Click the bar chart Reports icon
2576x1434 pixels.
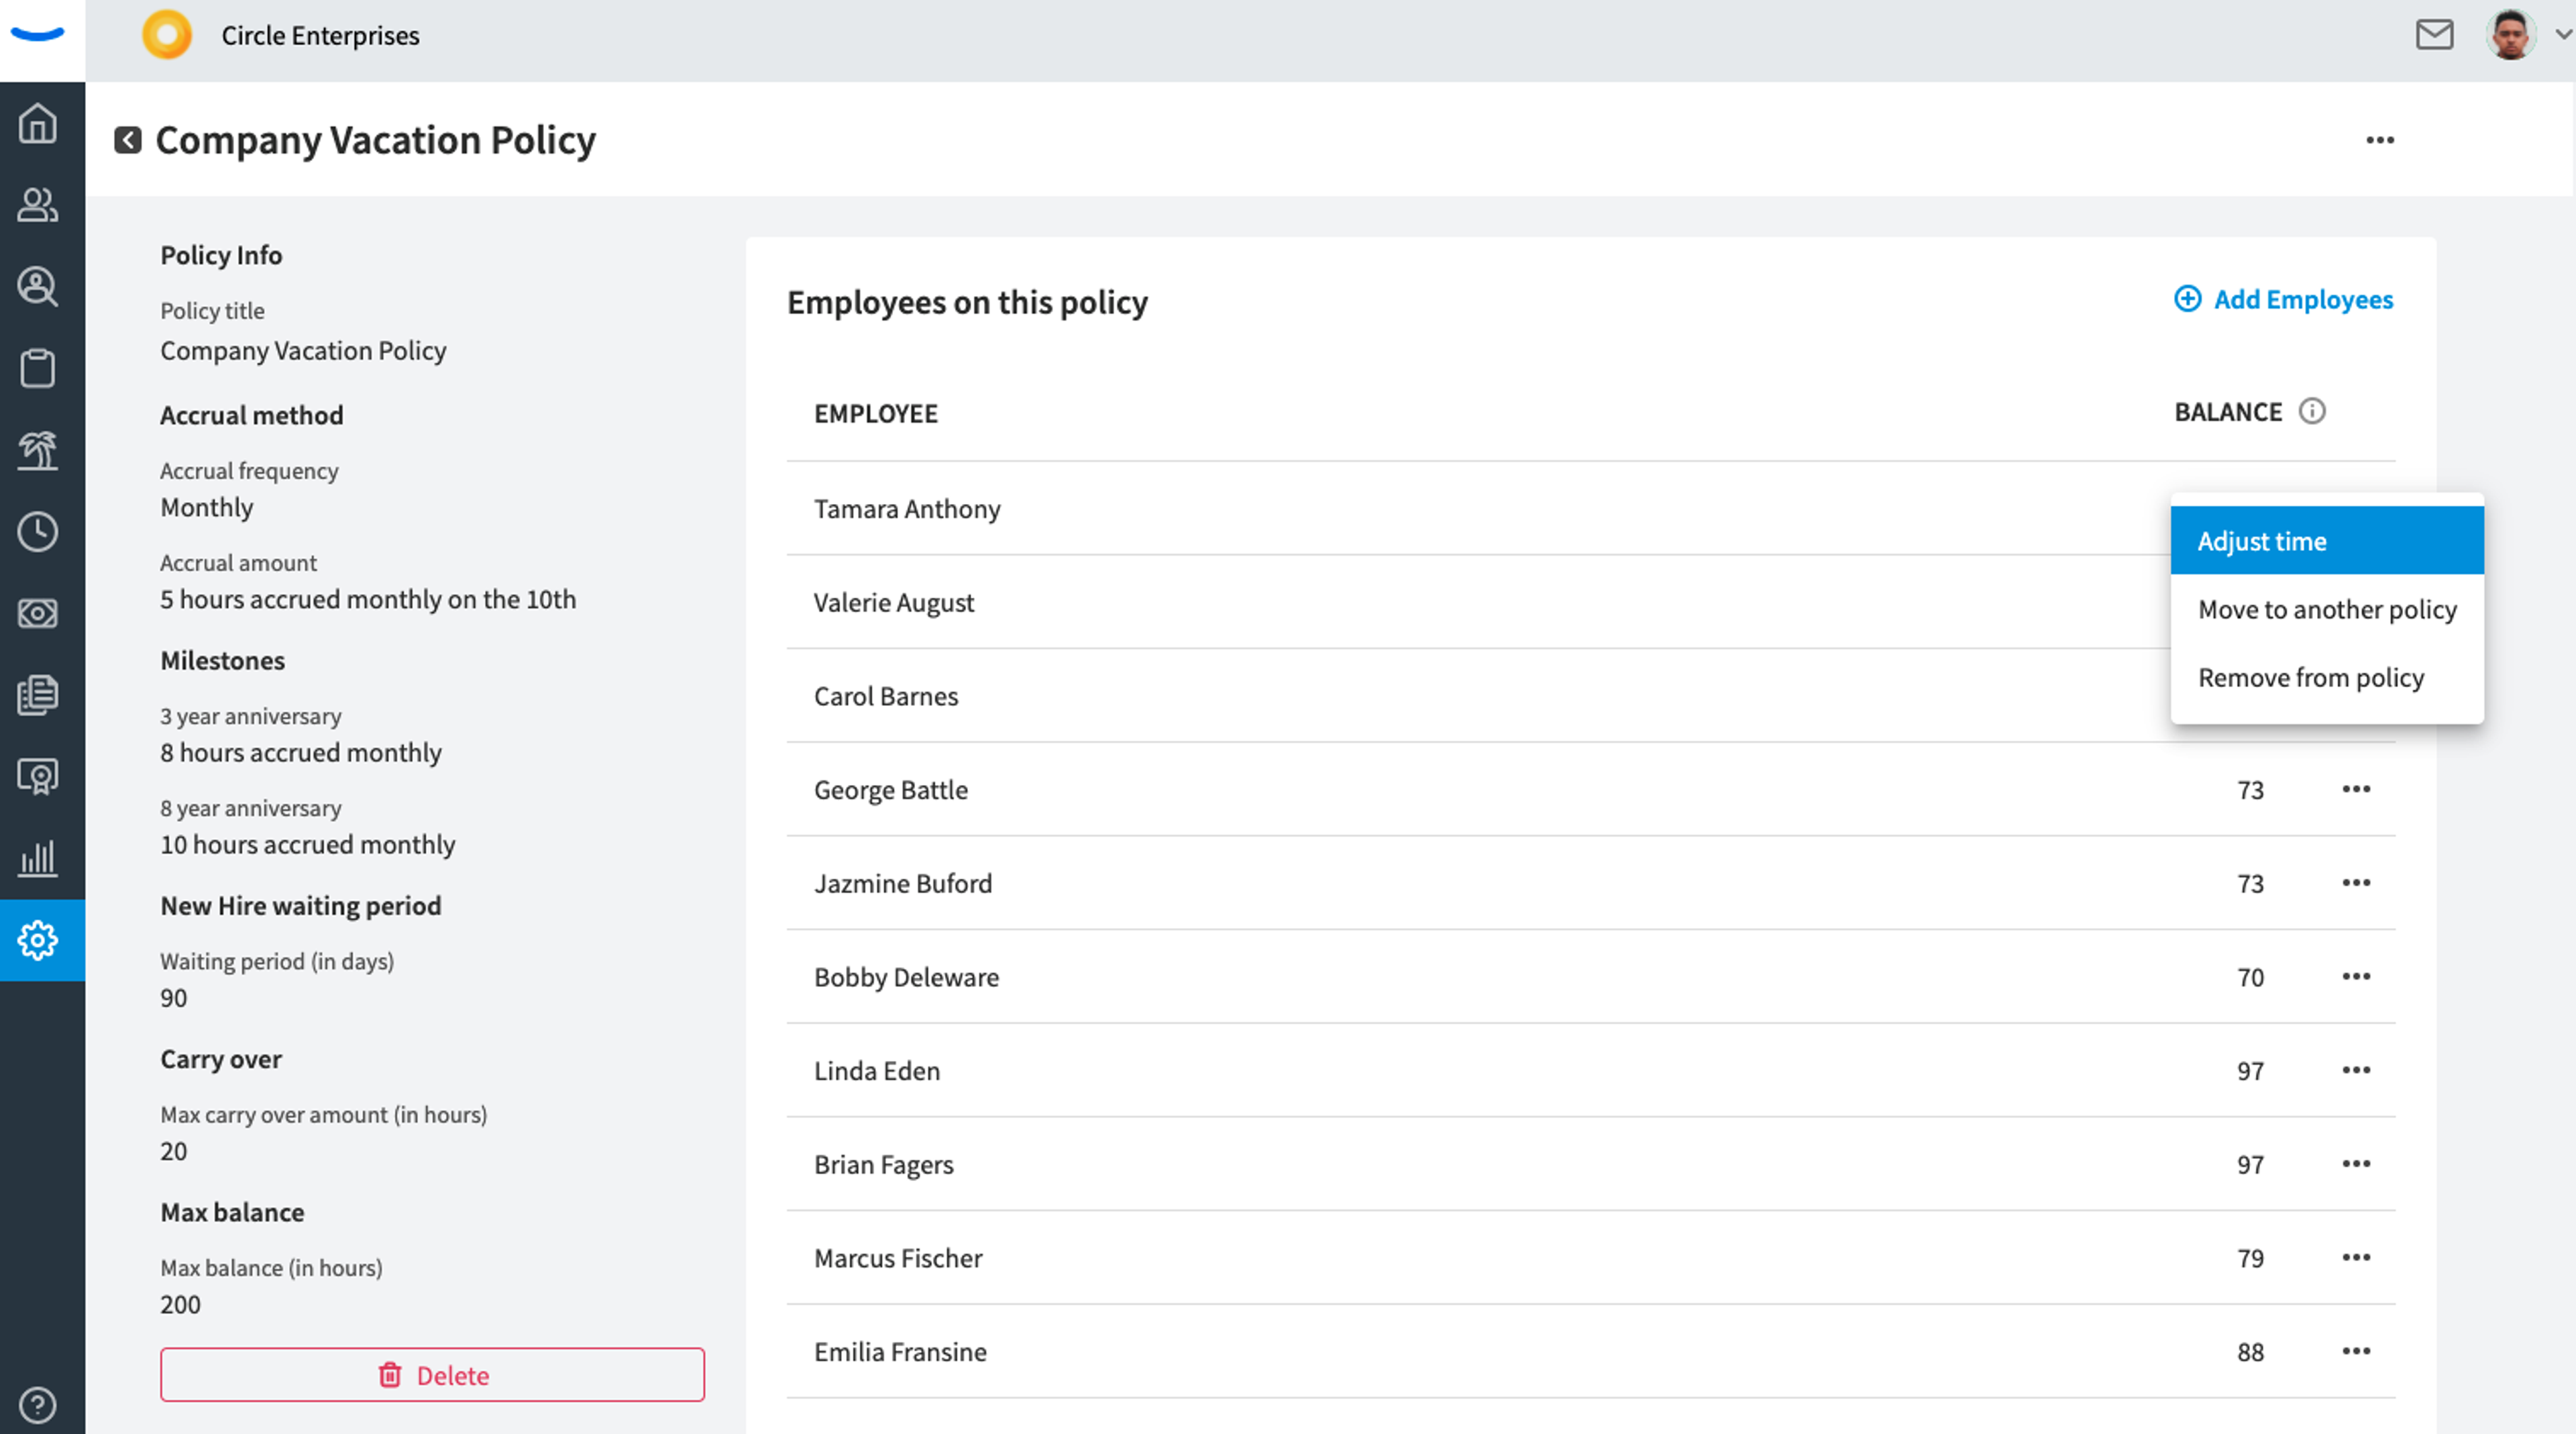tap(38, 858)
